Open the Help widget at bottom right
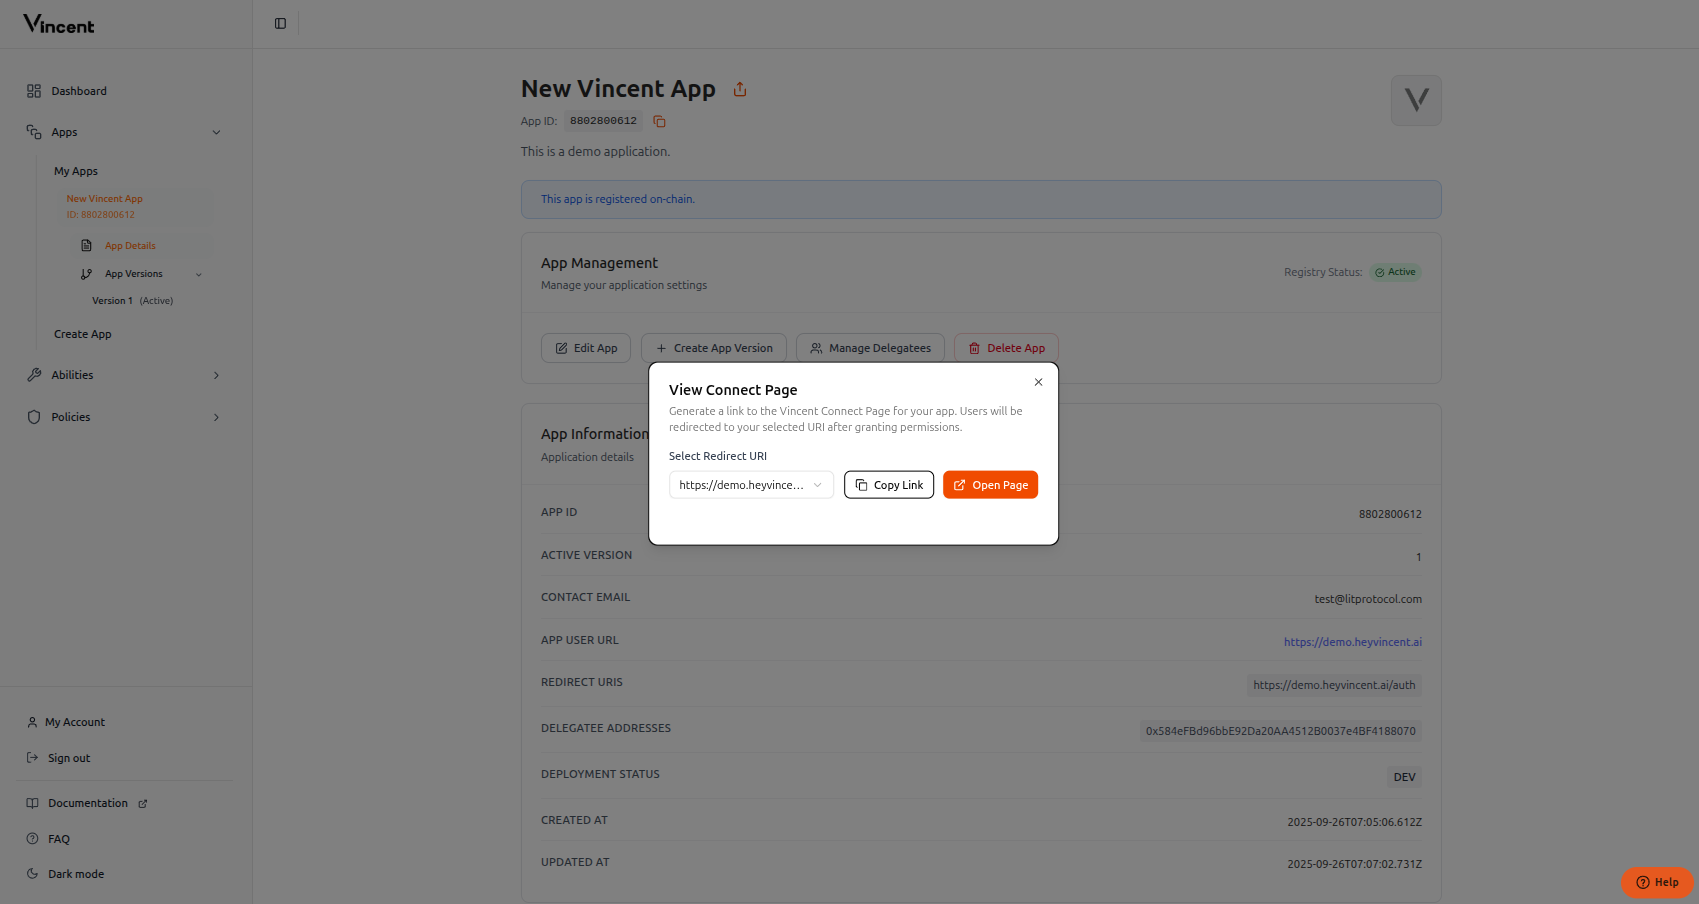 click(x=1656, y=882)
